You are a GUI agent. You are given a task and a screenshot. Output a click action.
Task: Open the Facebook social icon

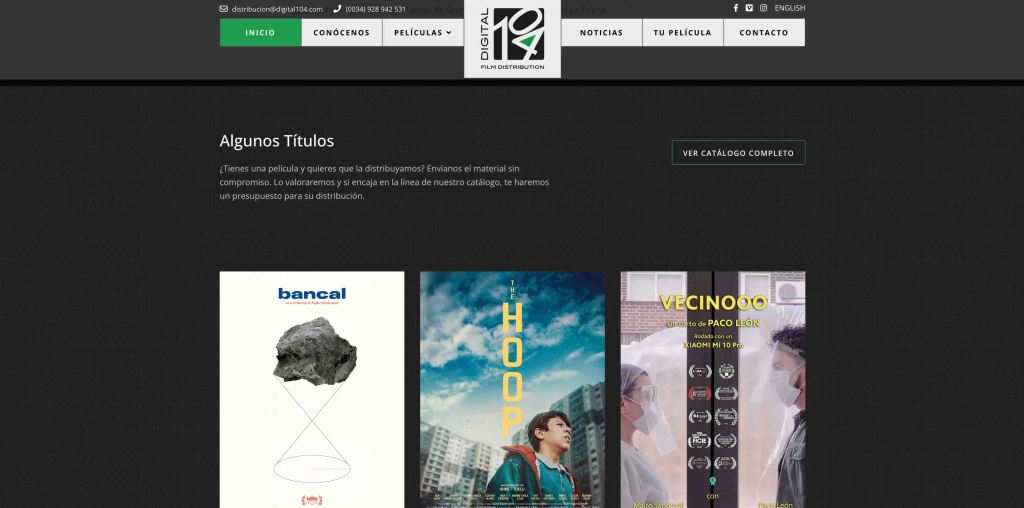click(x=736, y=8)
